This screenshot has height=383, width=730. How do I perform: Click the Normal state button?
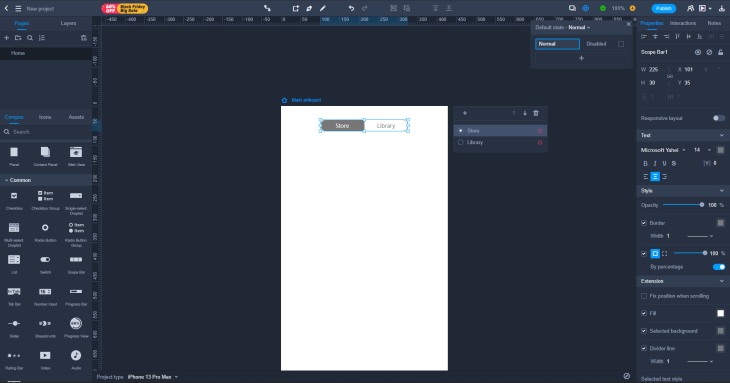pos(557,44)
